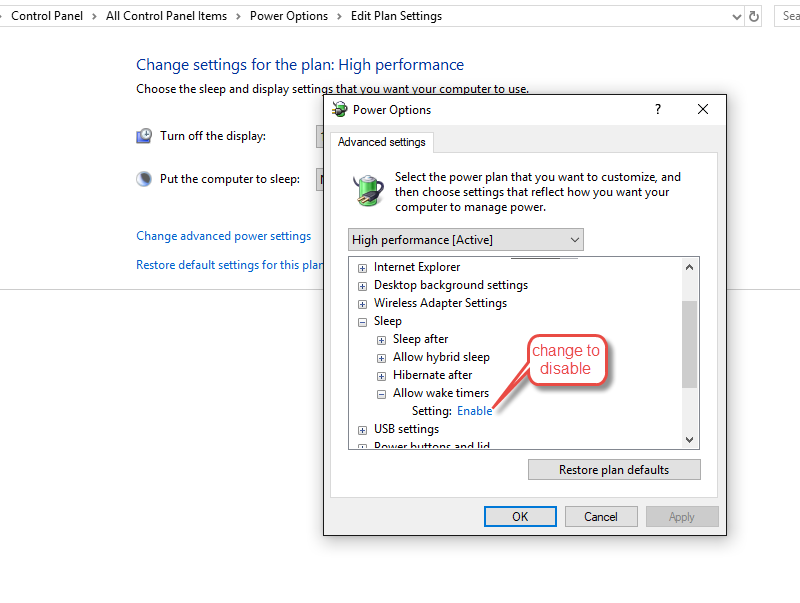The image size is (800, 603).
Task: Select the Allow hybrid sleep label
Action: (441, 357)
